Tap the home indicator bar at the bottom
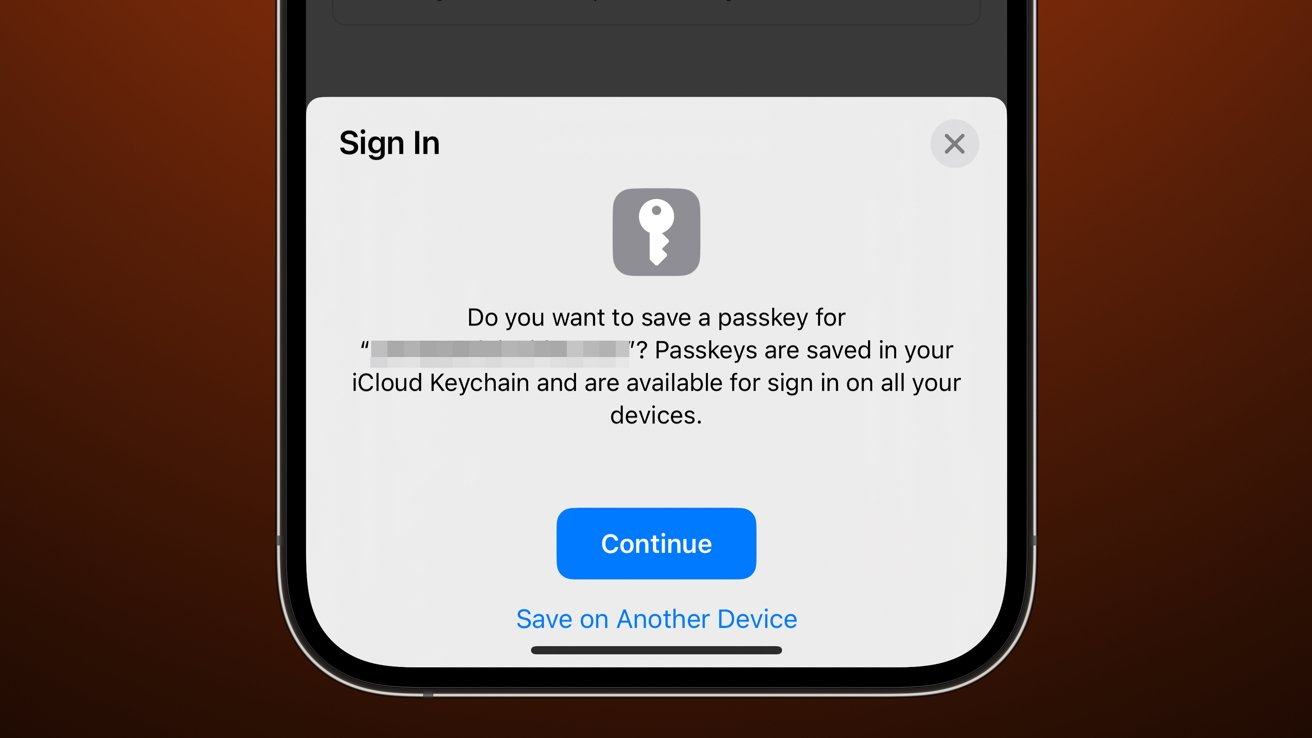 point(656,650)
